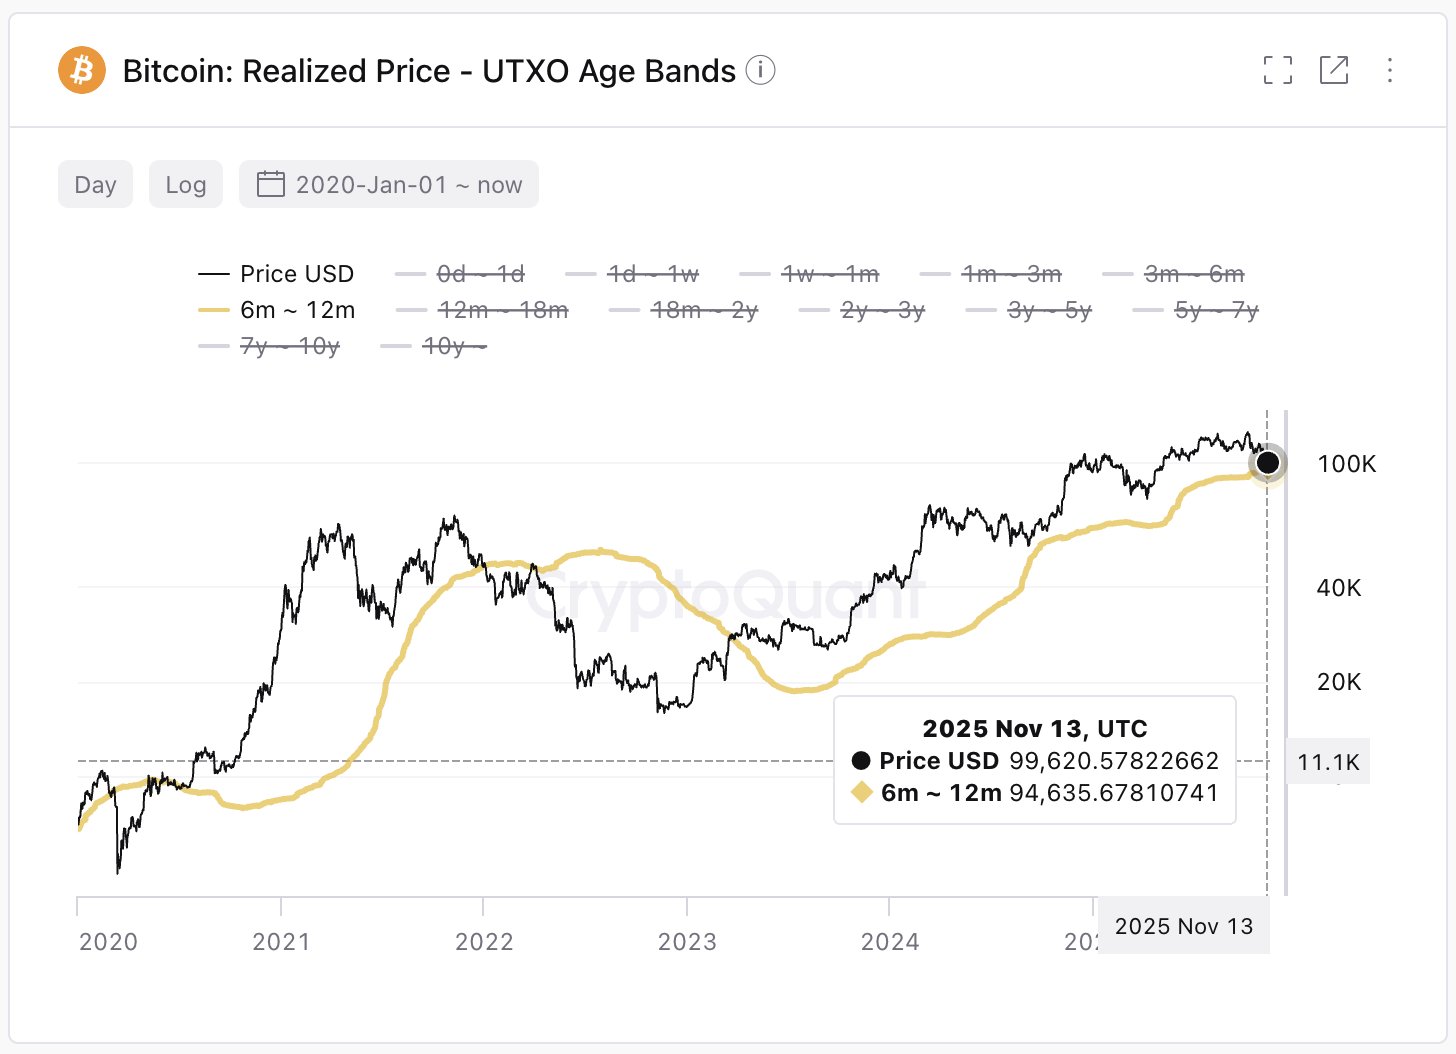Click the Bitcoin logo icon in the header

pos(83,70)
